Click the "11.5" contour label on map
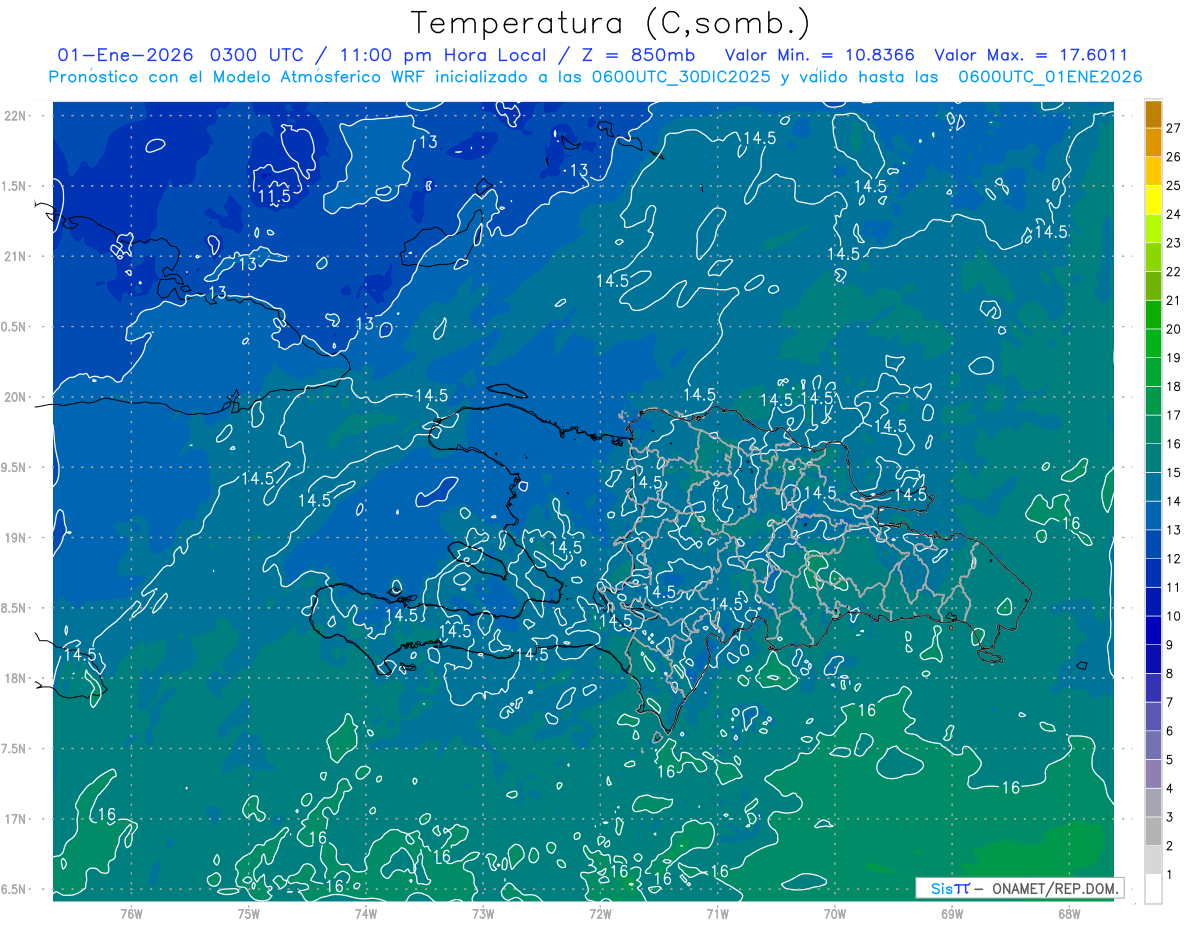The height and width of the screenshot is (927, 1200). (x=274, y=197)
